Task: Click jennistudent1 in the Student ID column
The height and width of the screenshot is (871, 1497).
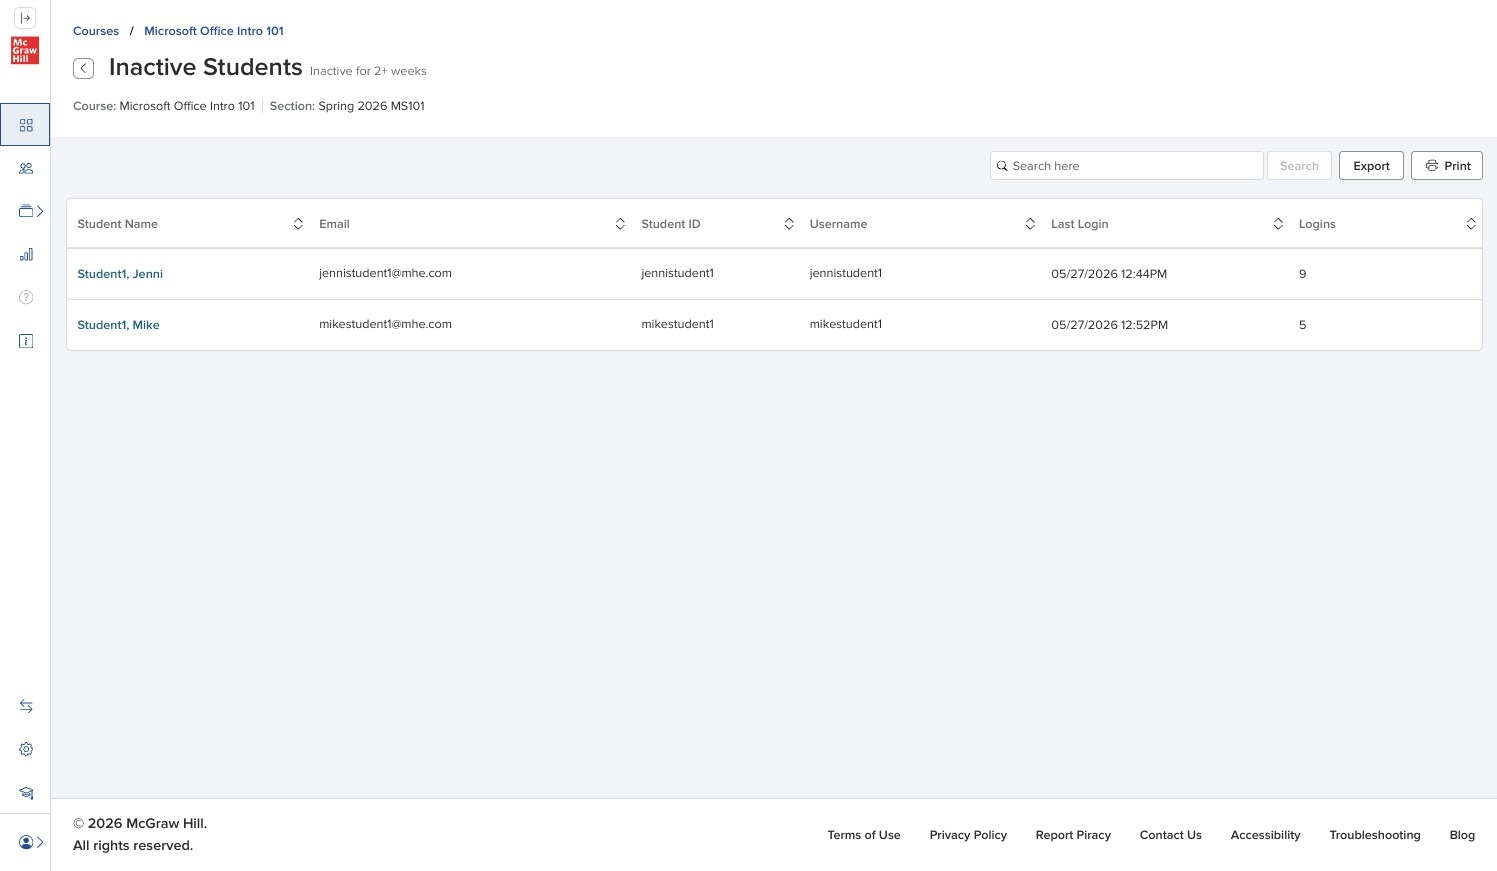Action: pos(677,273)
